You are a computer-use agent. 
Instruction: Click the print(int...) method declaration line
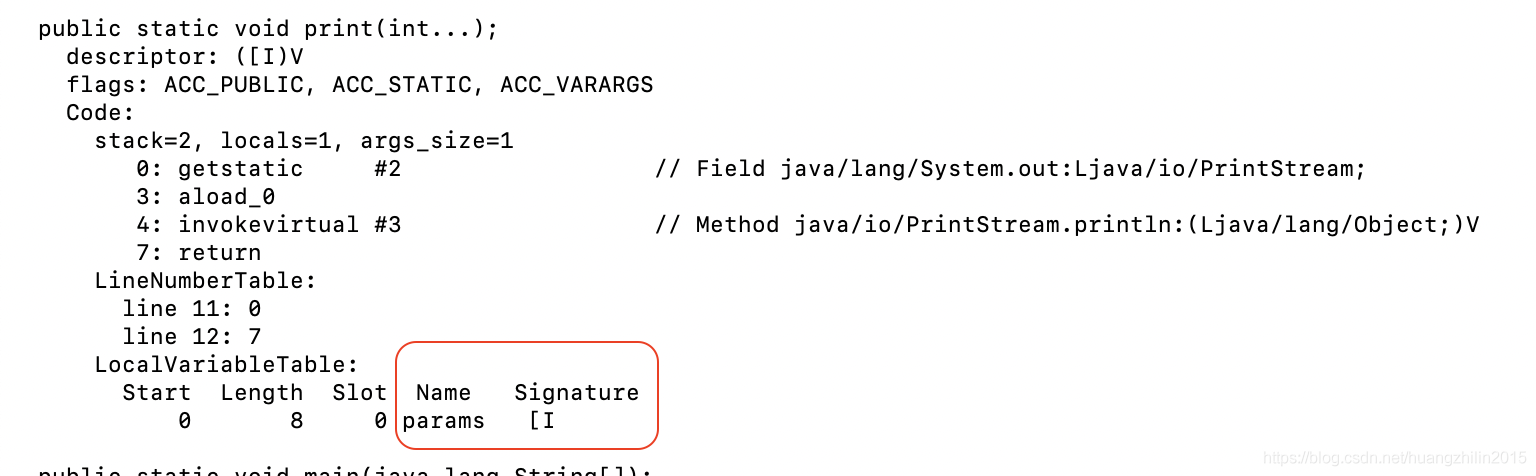pyautogui.click(x=268, y=29)
